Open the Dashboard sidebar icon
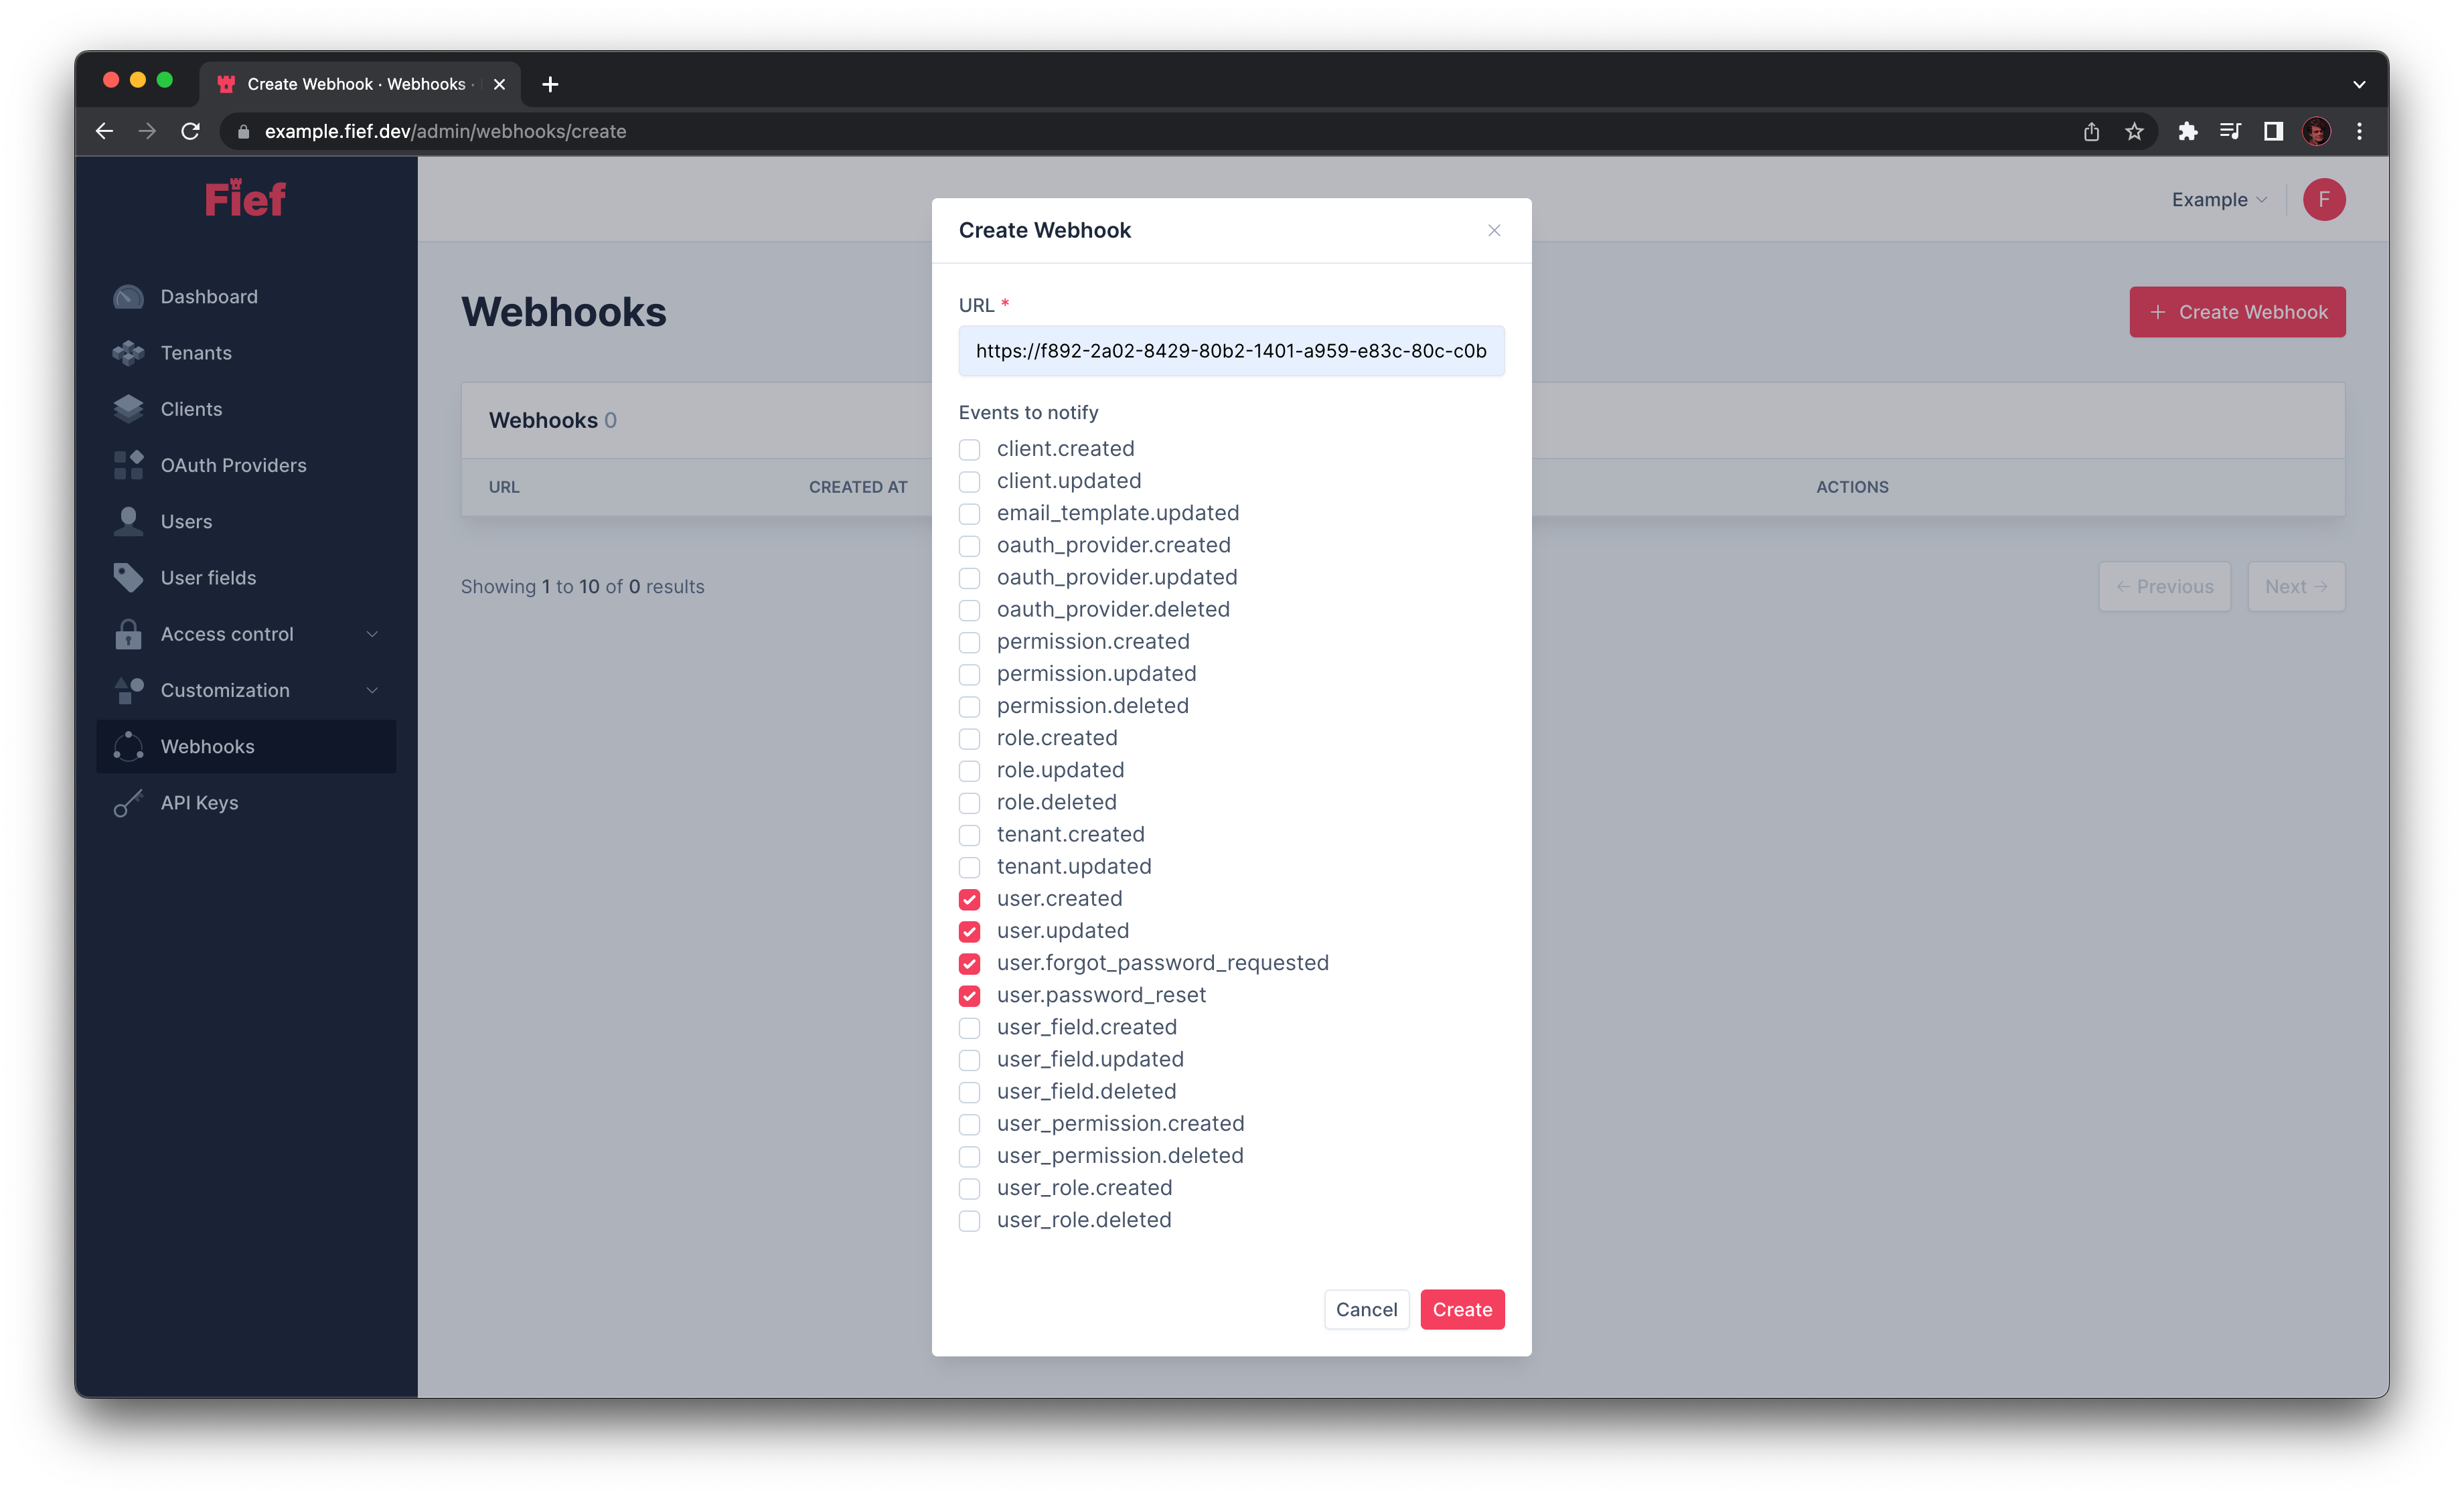Viewport: 2464px width, 1497px height. (x=128, y=296)
